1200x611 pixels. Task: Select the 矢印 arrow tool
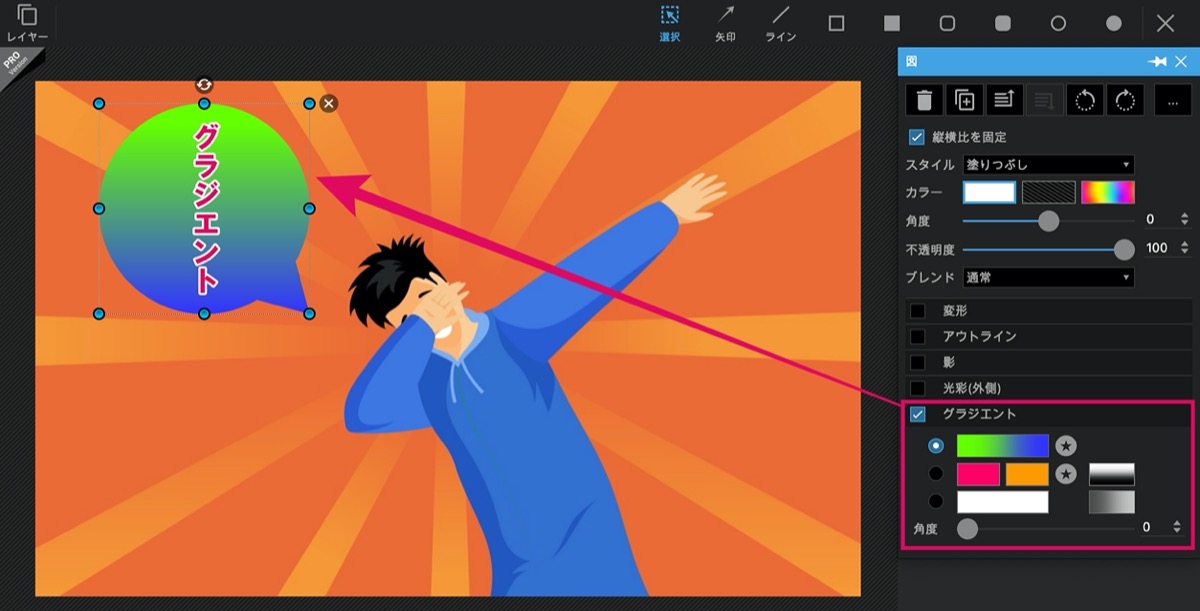coord(725,23)
